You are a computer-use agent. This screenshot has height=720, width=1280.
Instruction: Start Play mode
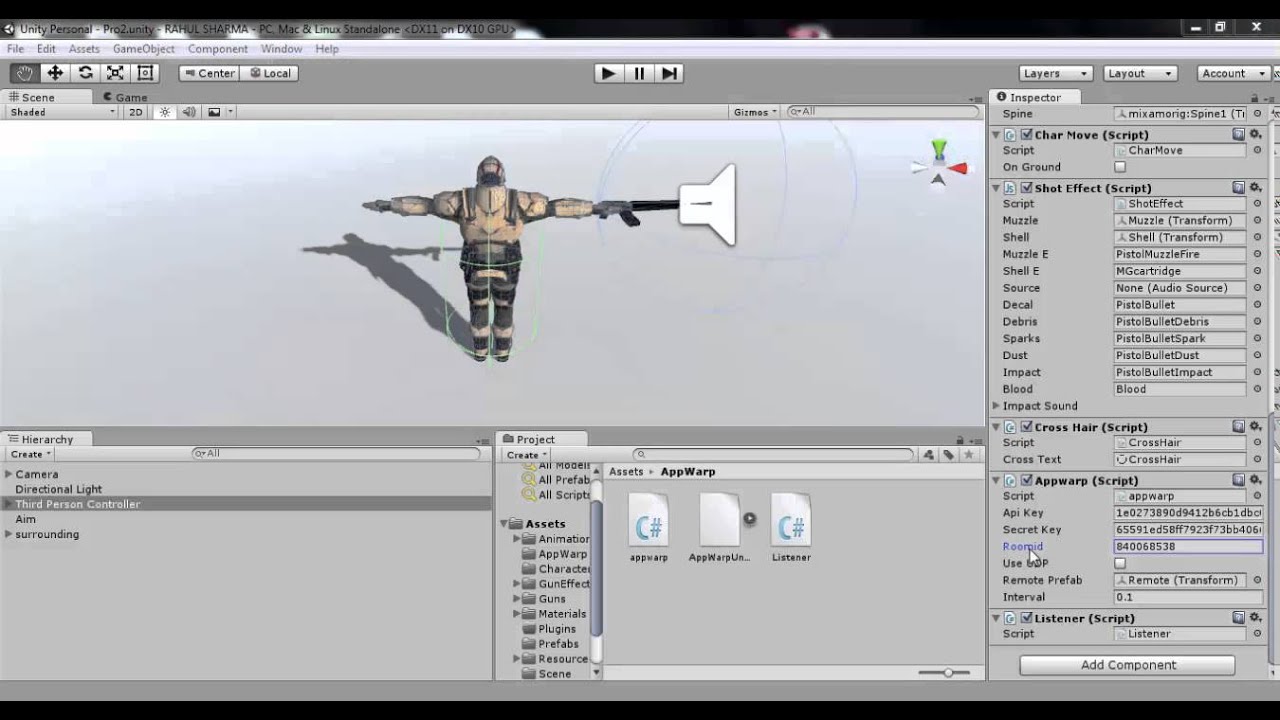tap(608, 73)
